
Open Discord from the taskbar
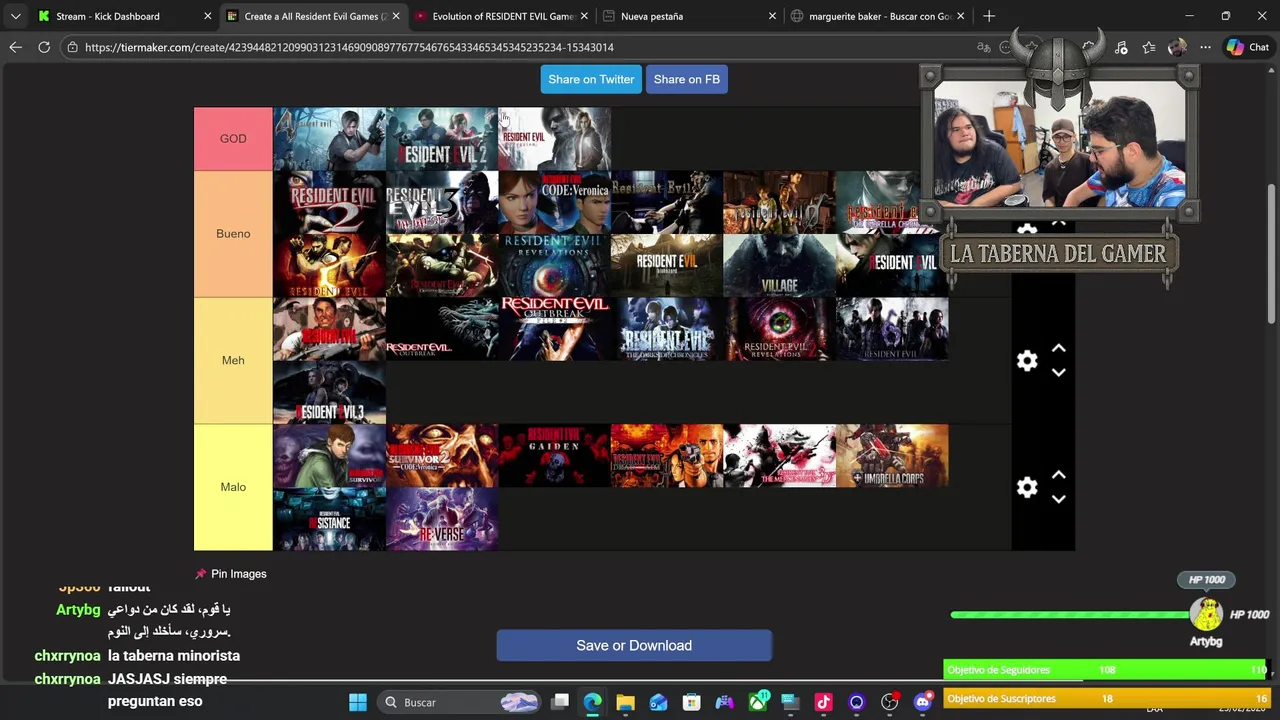click(922, 702)
